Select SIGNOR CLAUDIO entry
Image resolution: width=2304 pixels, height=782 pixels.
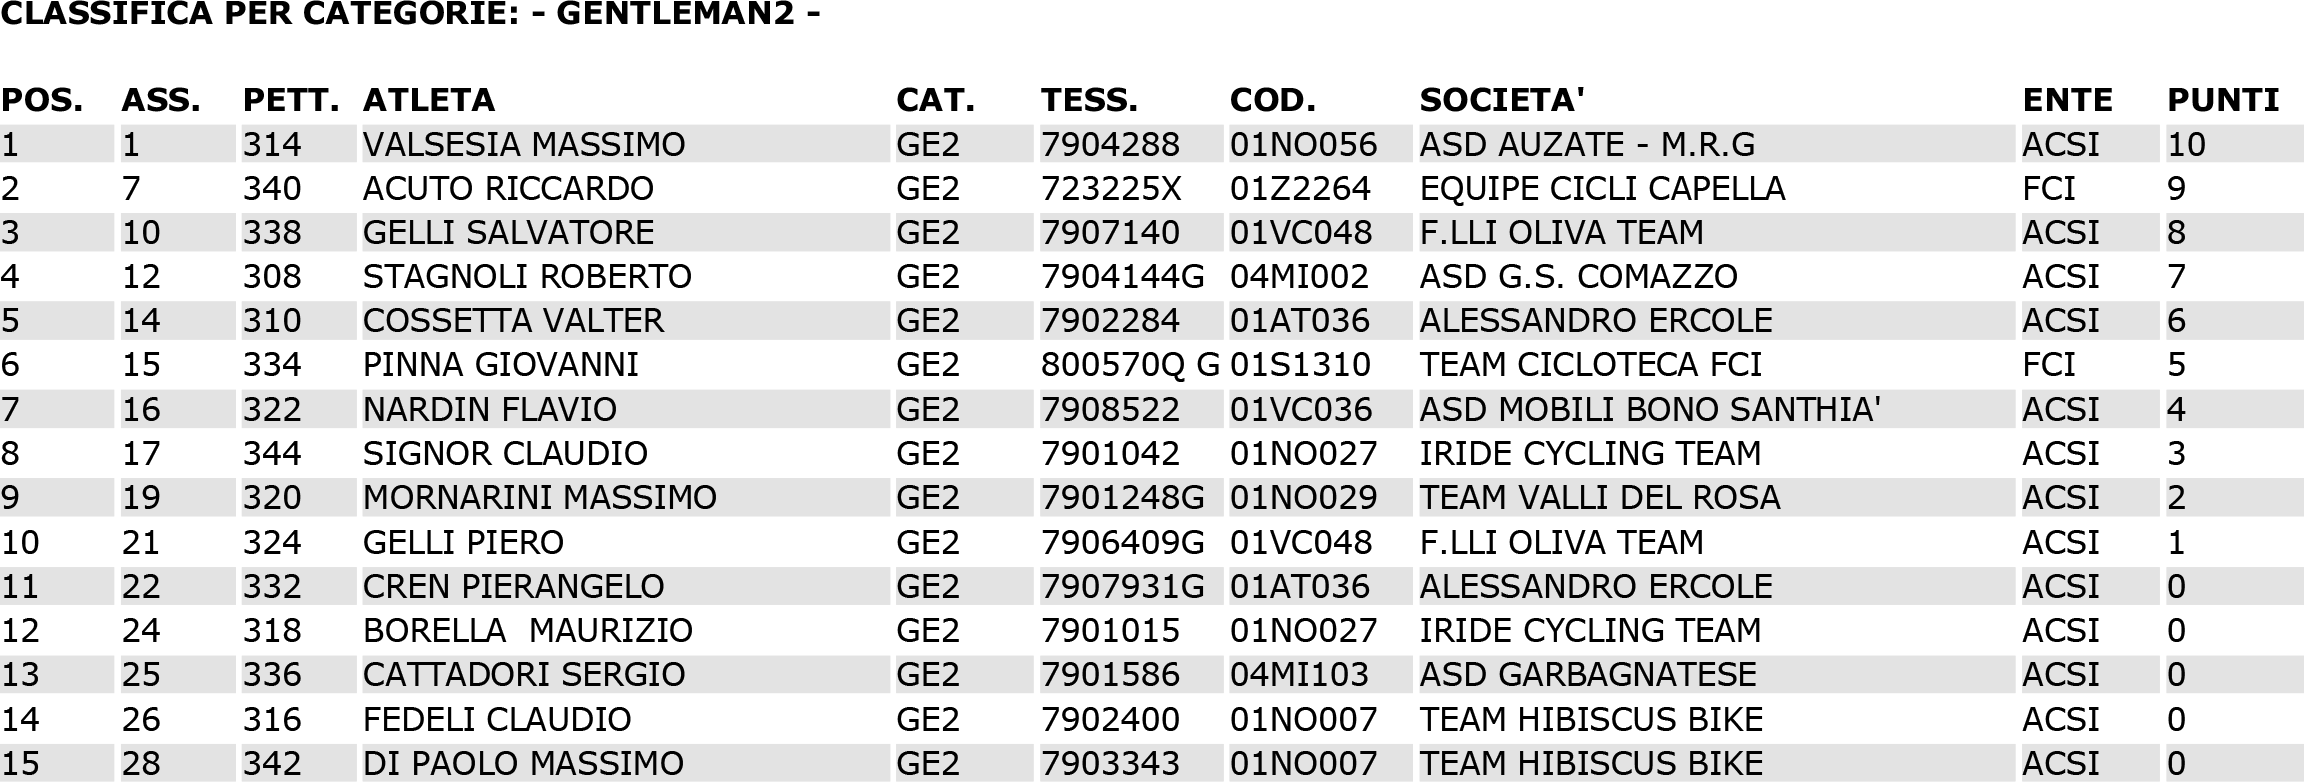pyautogui.click(x=505, y=453)
